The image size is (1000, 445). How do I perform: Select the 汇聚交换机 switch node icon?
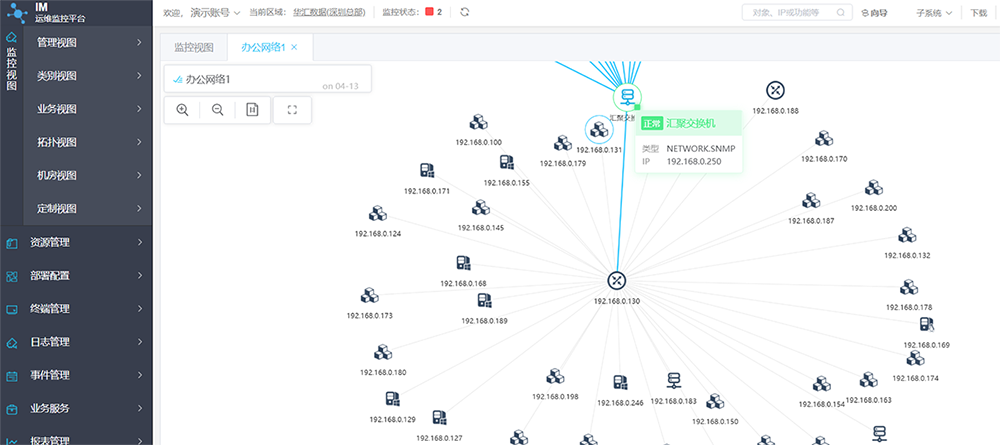click(628, 98)
